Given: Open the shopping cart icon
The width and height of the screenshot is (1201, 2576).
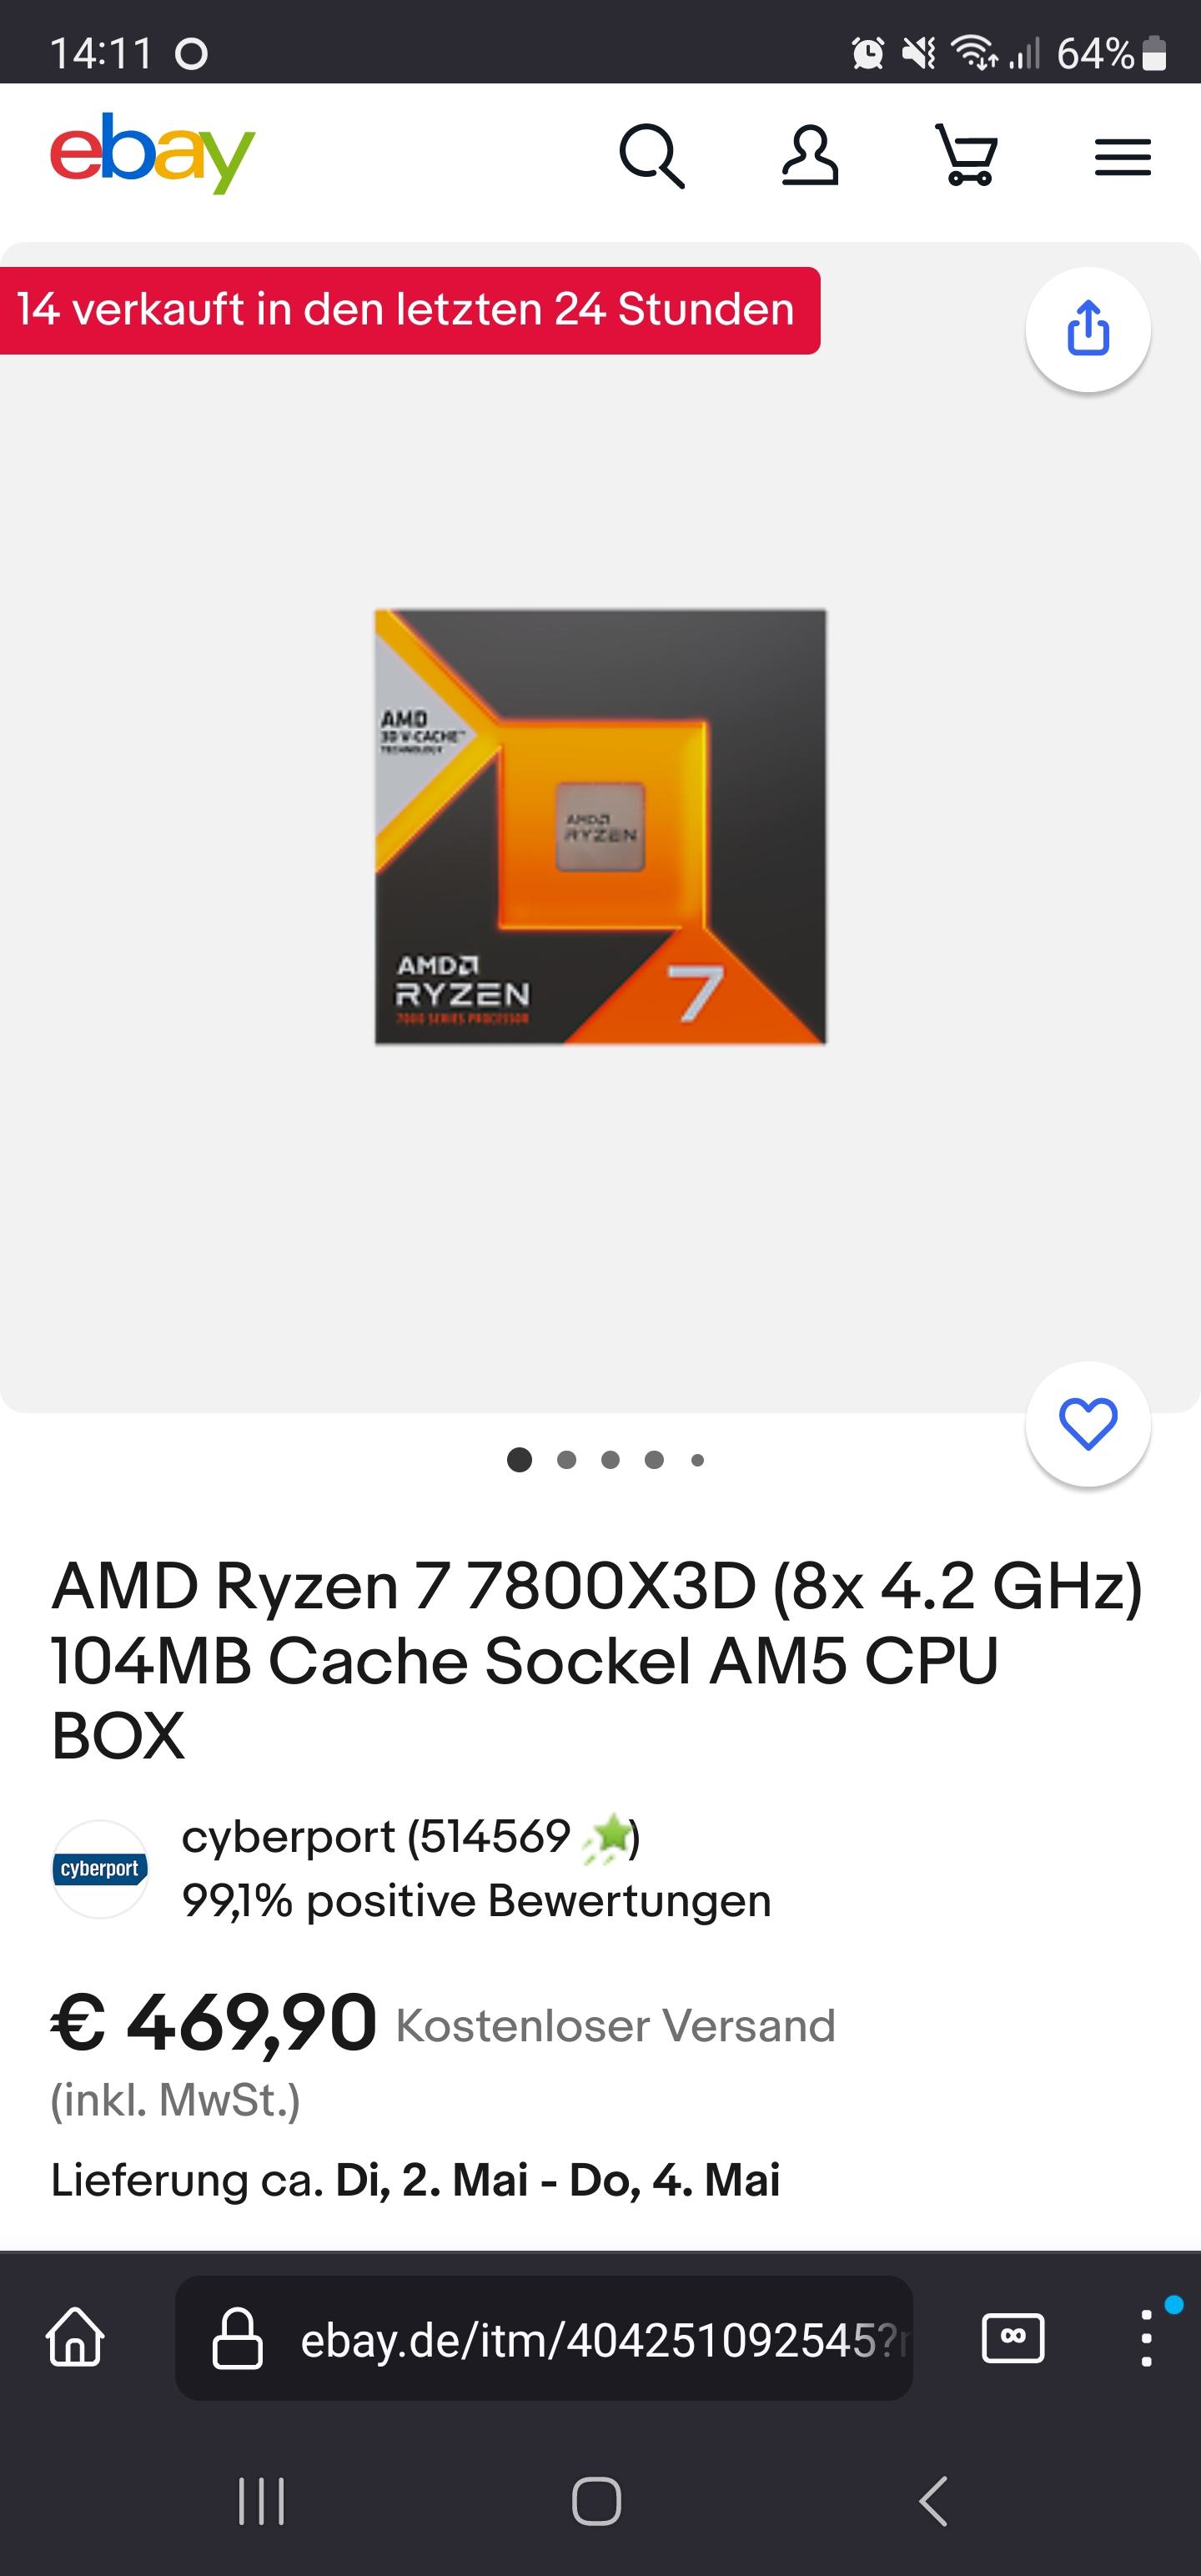Looking at the screenshot, I should point(966,156).
